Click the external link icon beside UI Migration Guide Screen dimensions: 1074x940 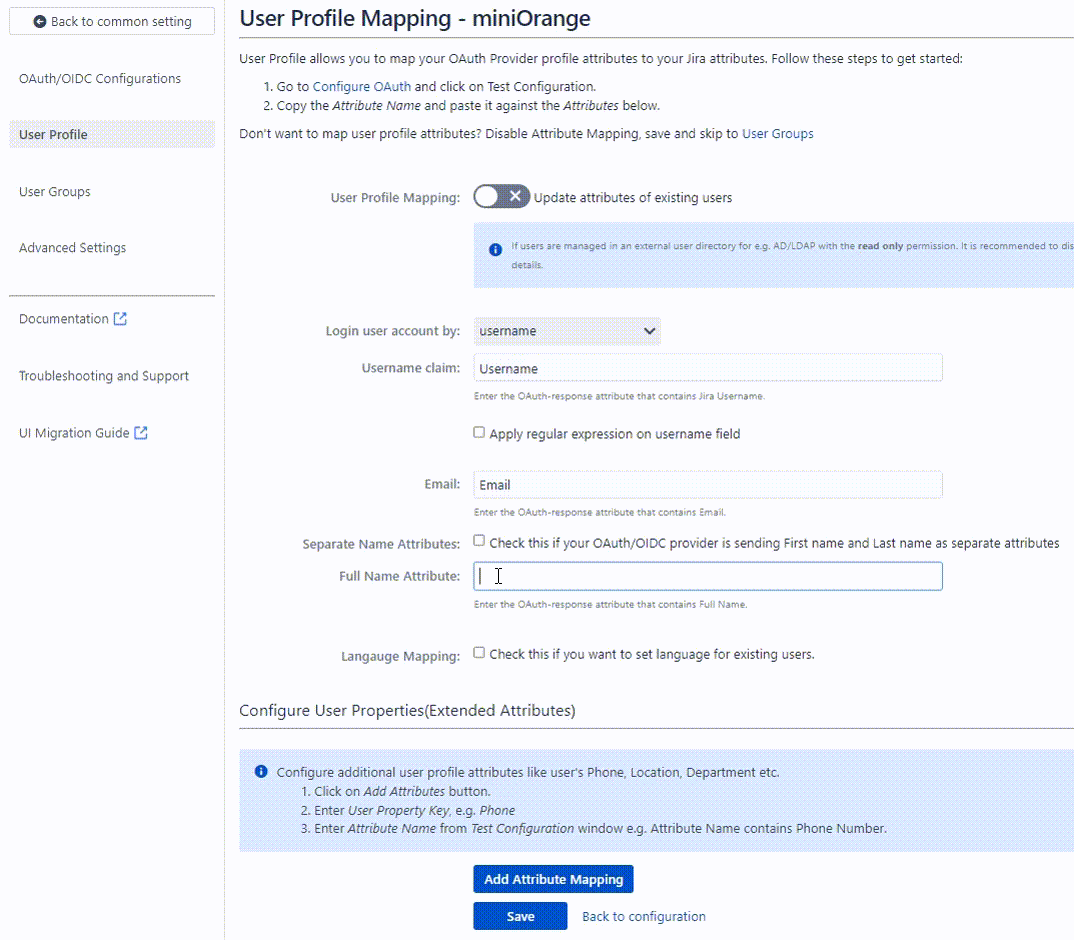coord(140,433)
